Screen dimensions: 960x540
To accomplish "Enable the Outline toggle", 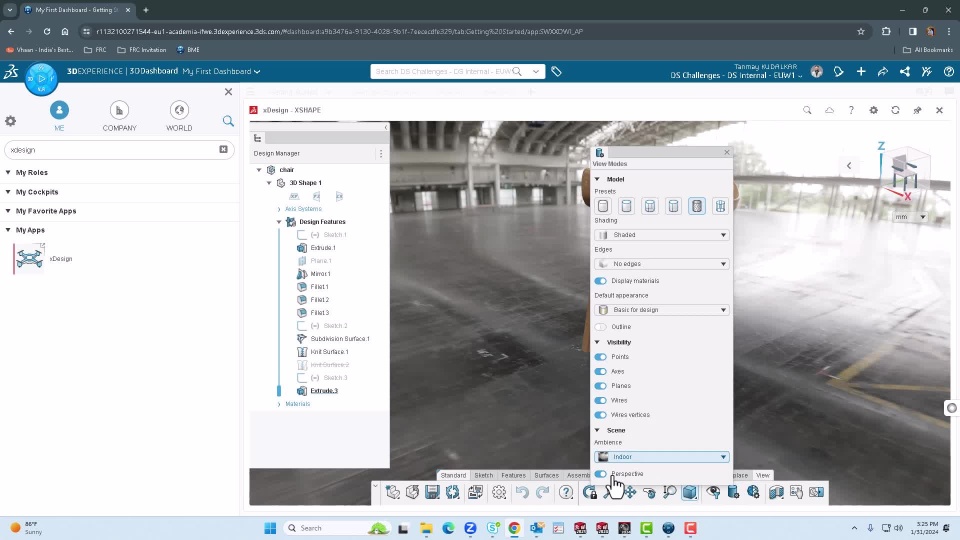I will (x=601, y=327).
